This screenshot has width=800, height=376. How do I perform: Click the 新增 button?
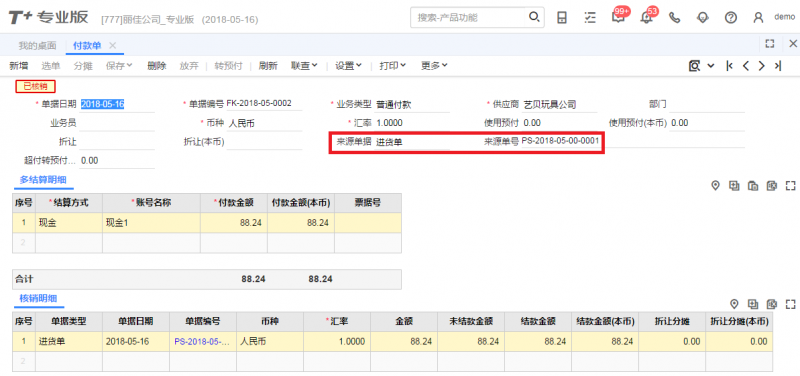coord(19,65)
